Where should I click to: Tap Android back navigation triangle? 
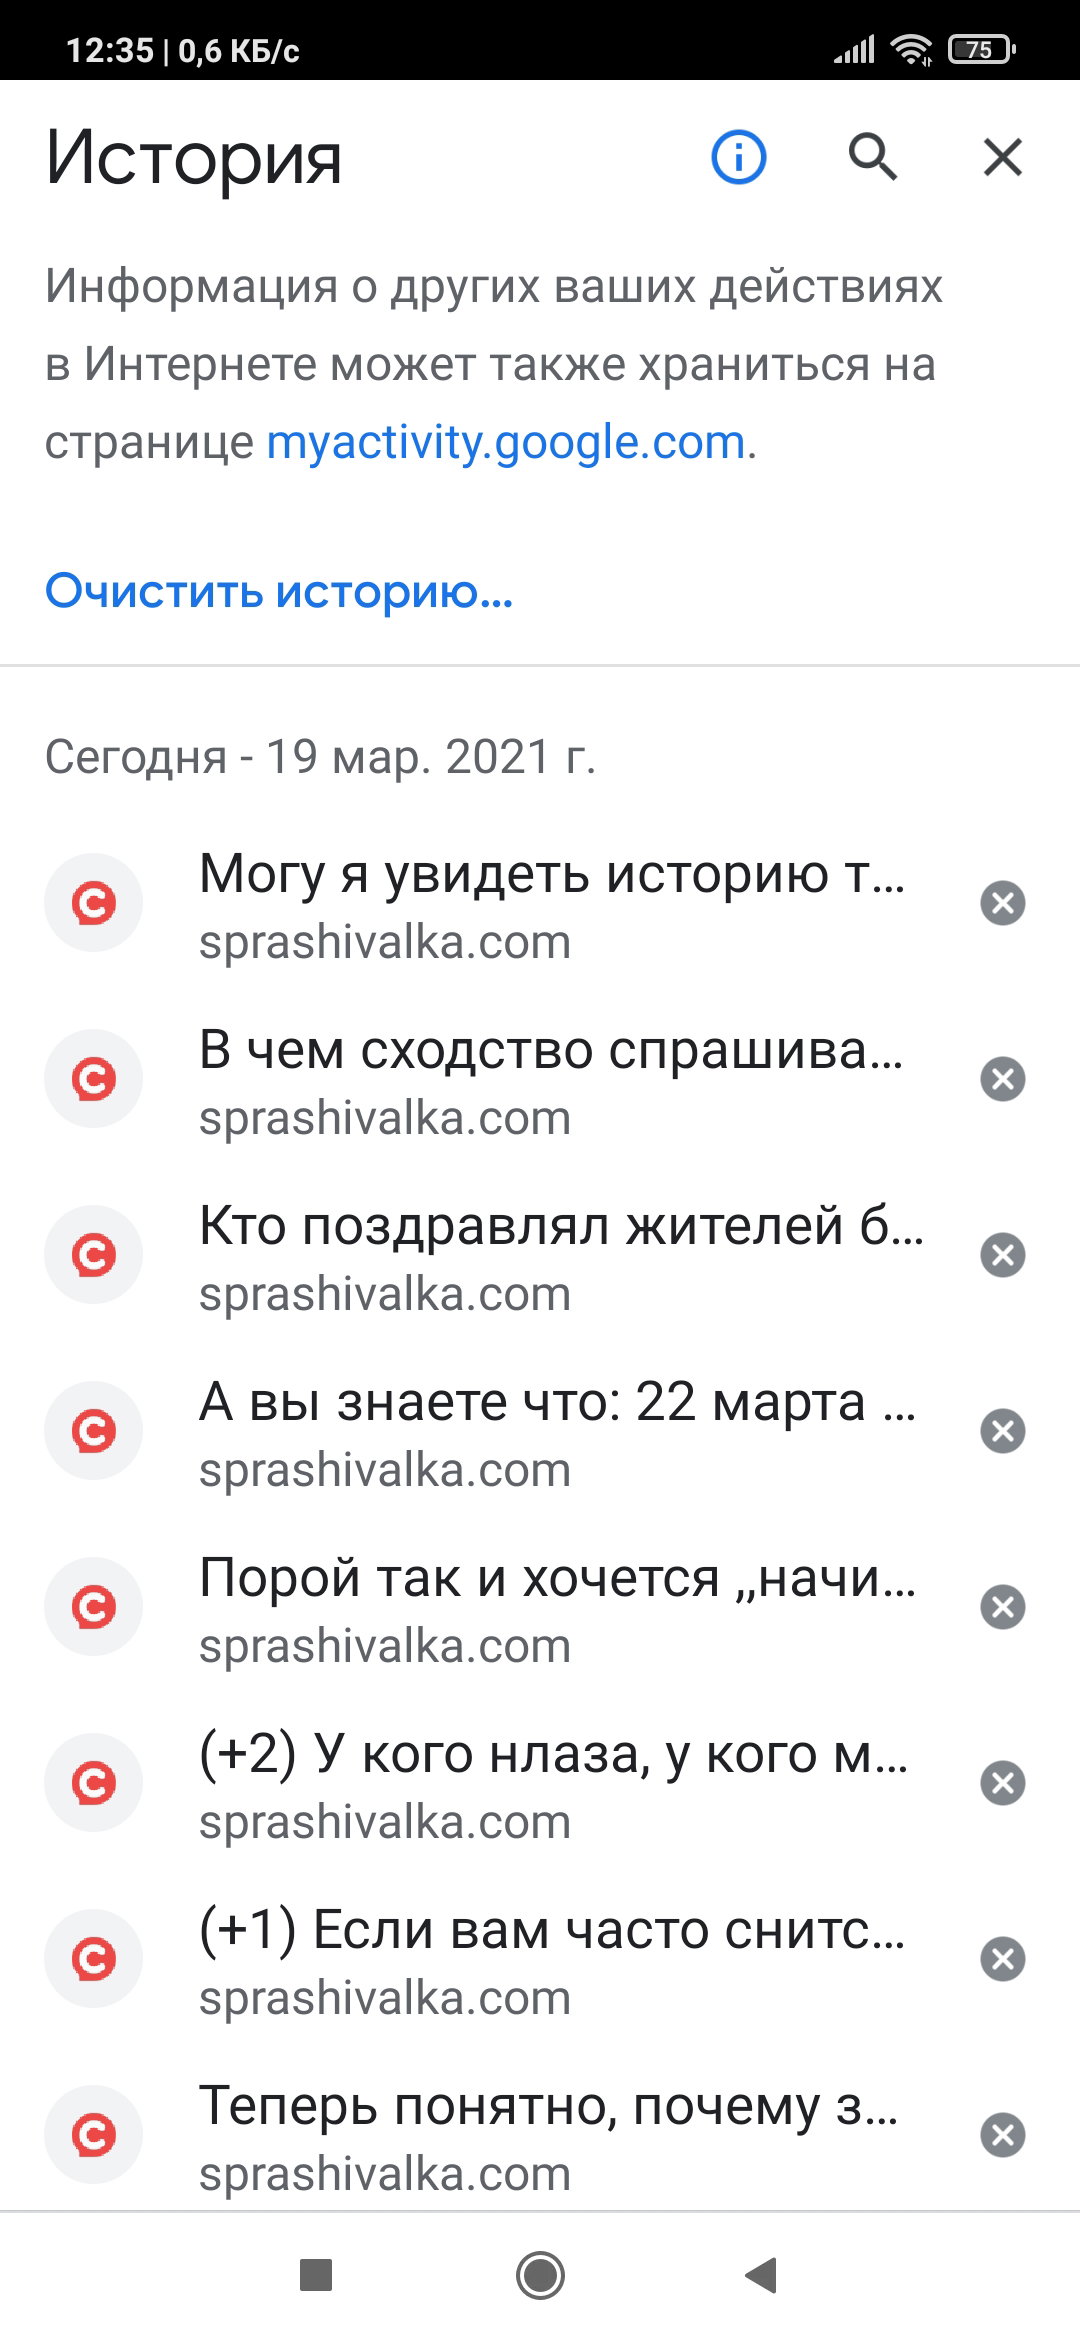click(x=762, y=2275)
